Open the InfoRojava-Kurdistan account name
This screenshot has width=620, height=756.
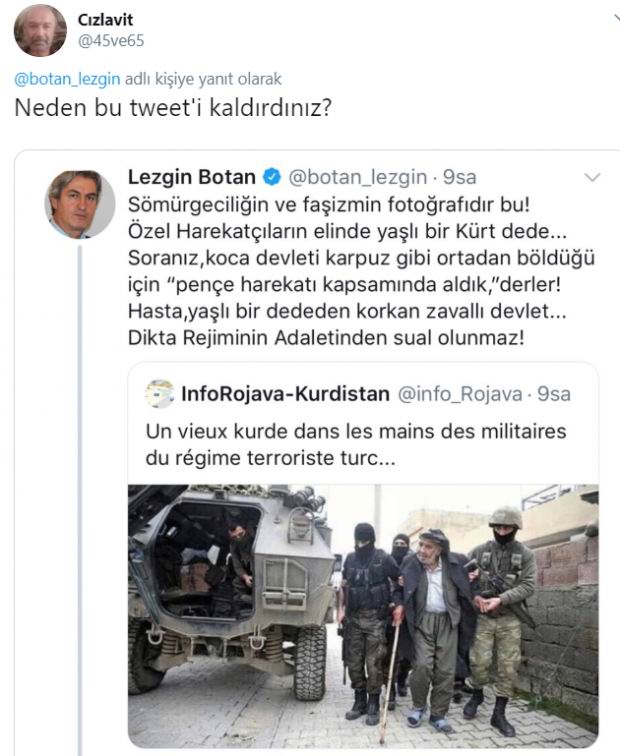pos(285,393)
